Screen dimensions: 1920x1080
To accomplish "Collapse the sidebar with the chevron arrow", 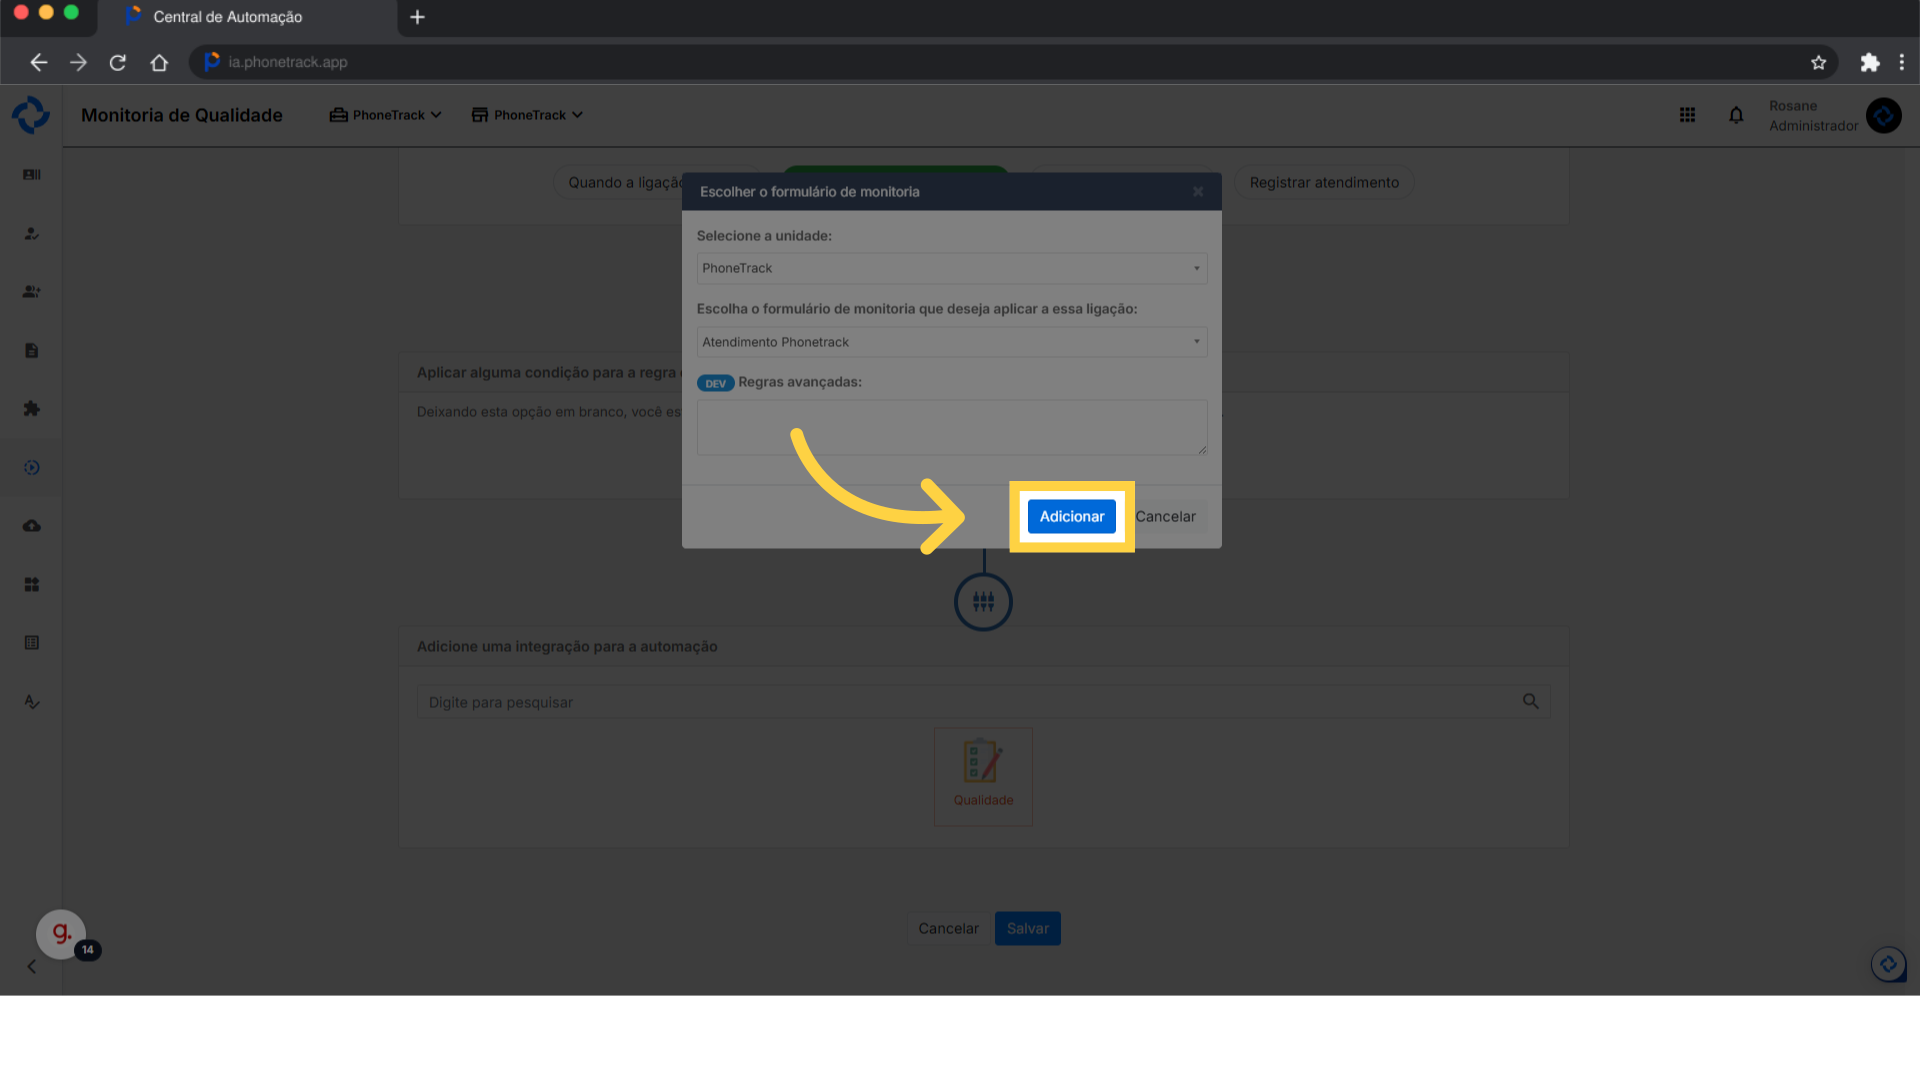I will [32, 966].
